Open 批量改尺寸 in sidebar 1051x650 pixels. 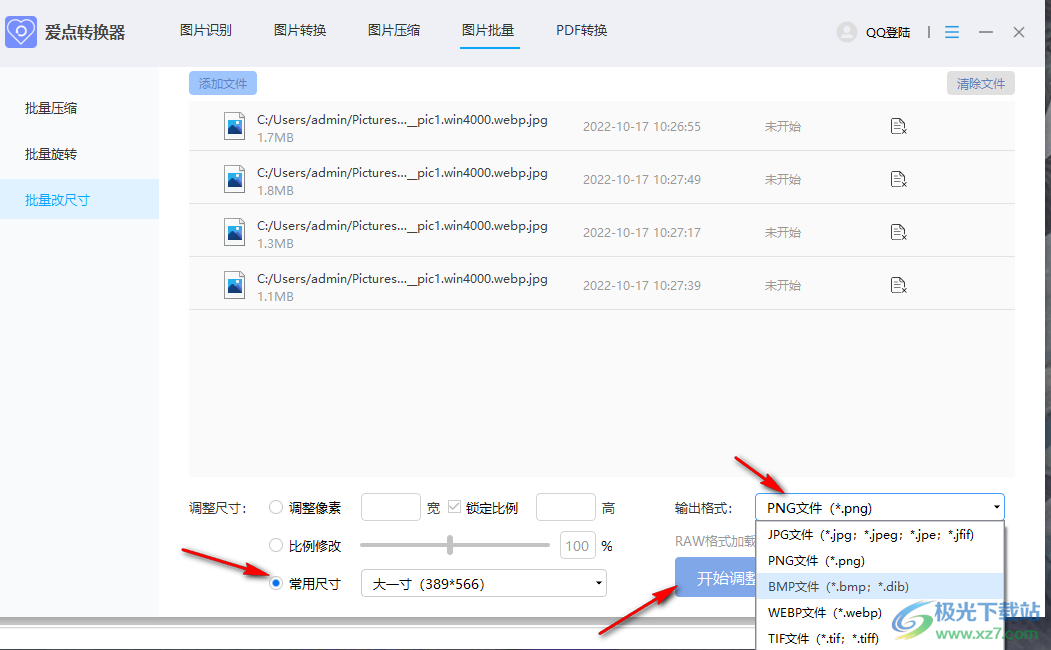(x=79, y=200)
